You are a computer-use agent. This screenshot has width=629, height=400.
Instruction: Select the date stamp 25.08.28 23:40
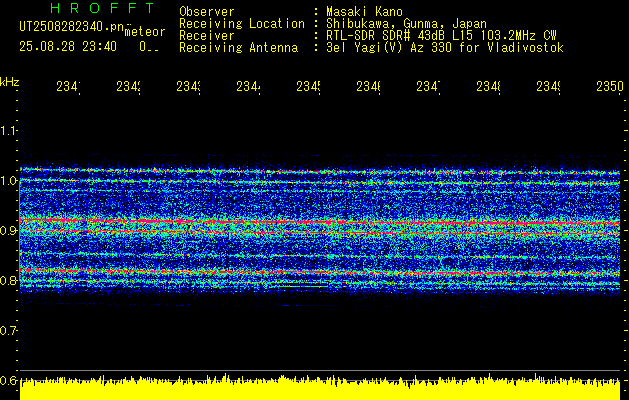[68, 47]
